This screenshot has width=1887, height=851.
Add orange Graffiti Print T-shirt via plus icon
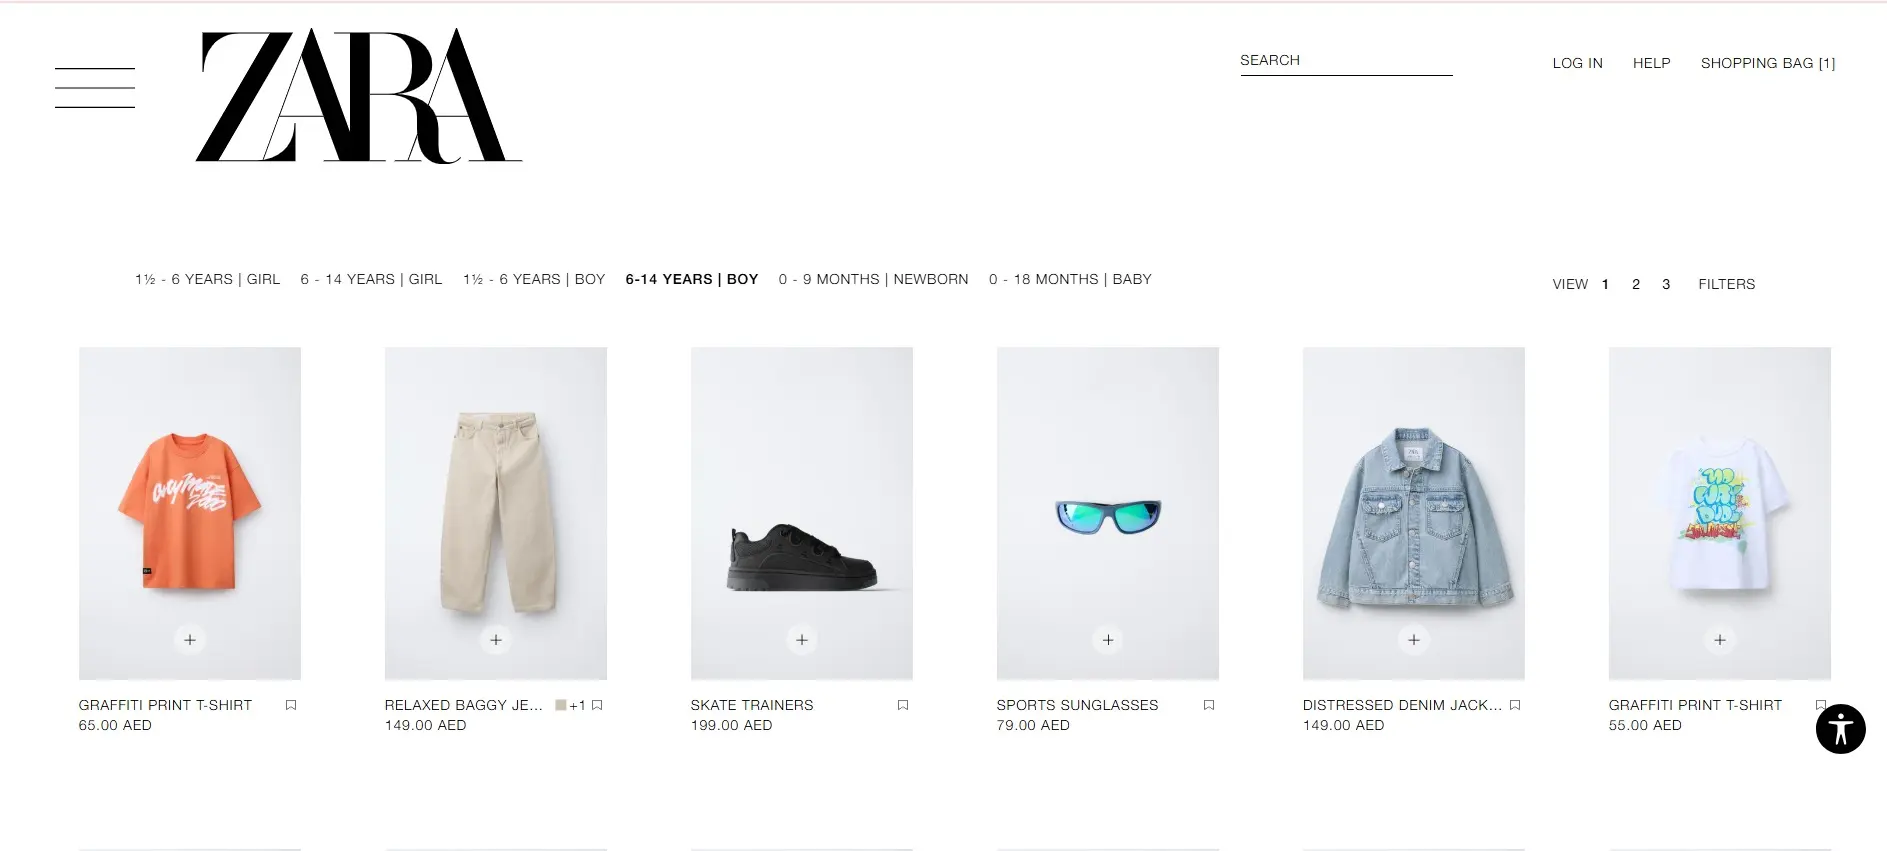(190, 639)
